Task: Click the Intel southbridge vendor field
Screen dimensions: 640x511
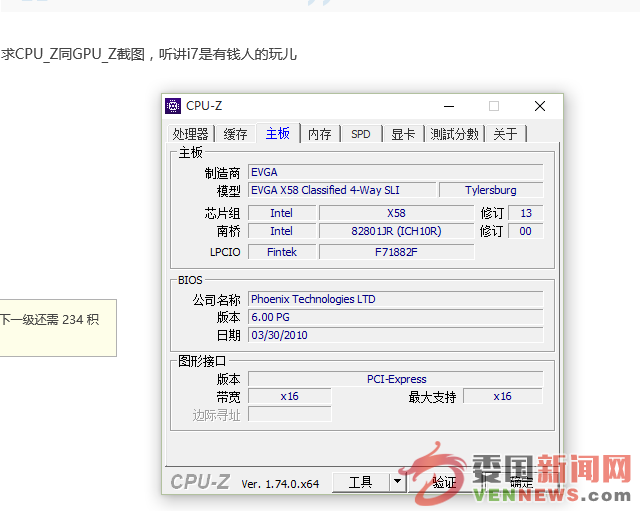Action: [x=282, y=231]
